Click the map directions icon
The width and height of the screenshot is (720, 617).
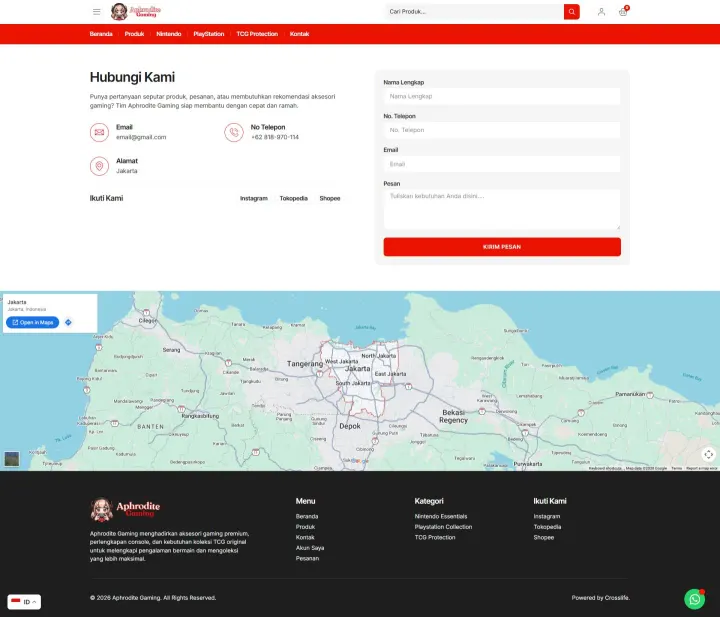pos(68,322)
